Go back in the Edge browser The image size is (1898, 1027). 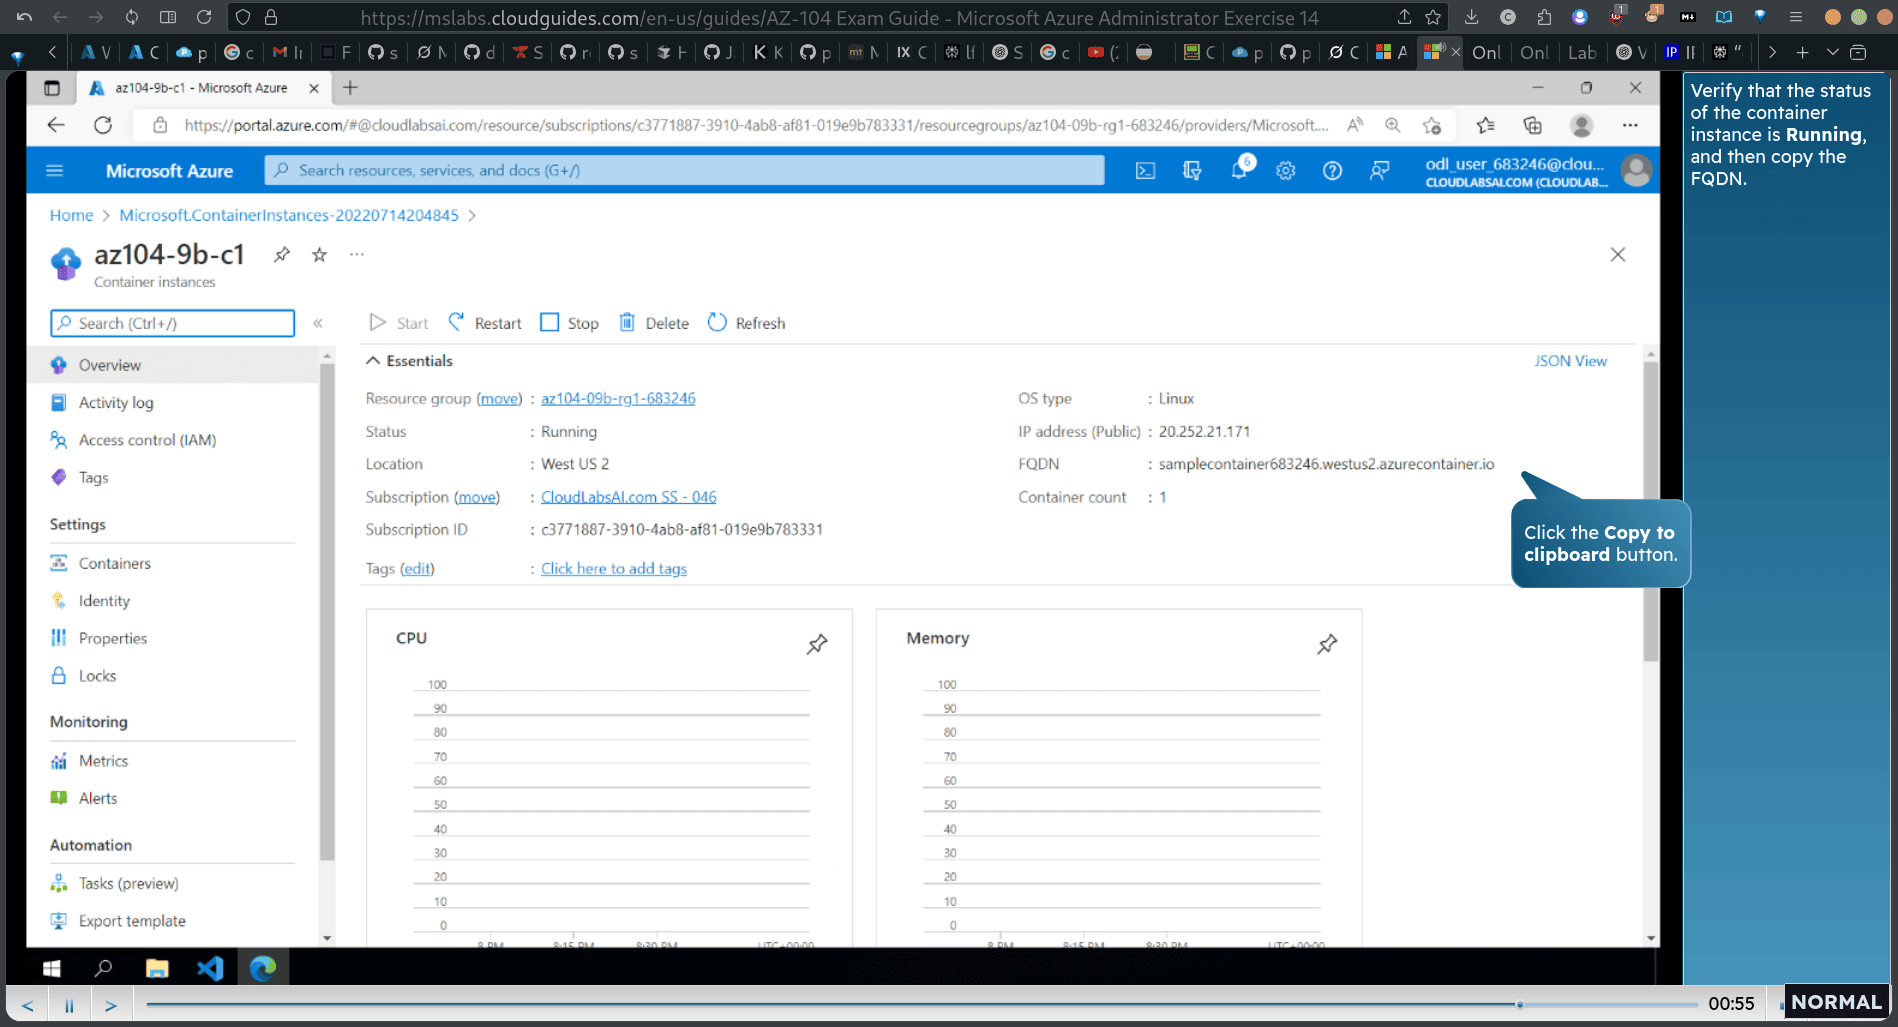pos(56,125)
